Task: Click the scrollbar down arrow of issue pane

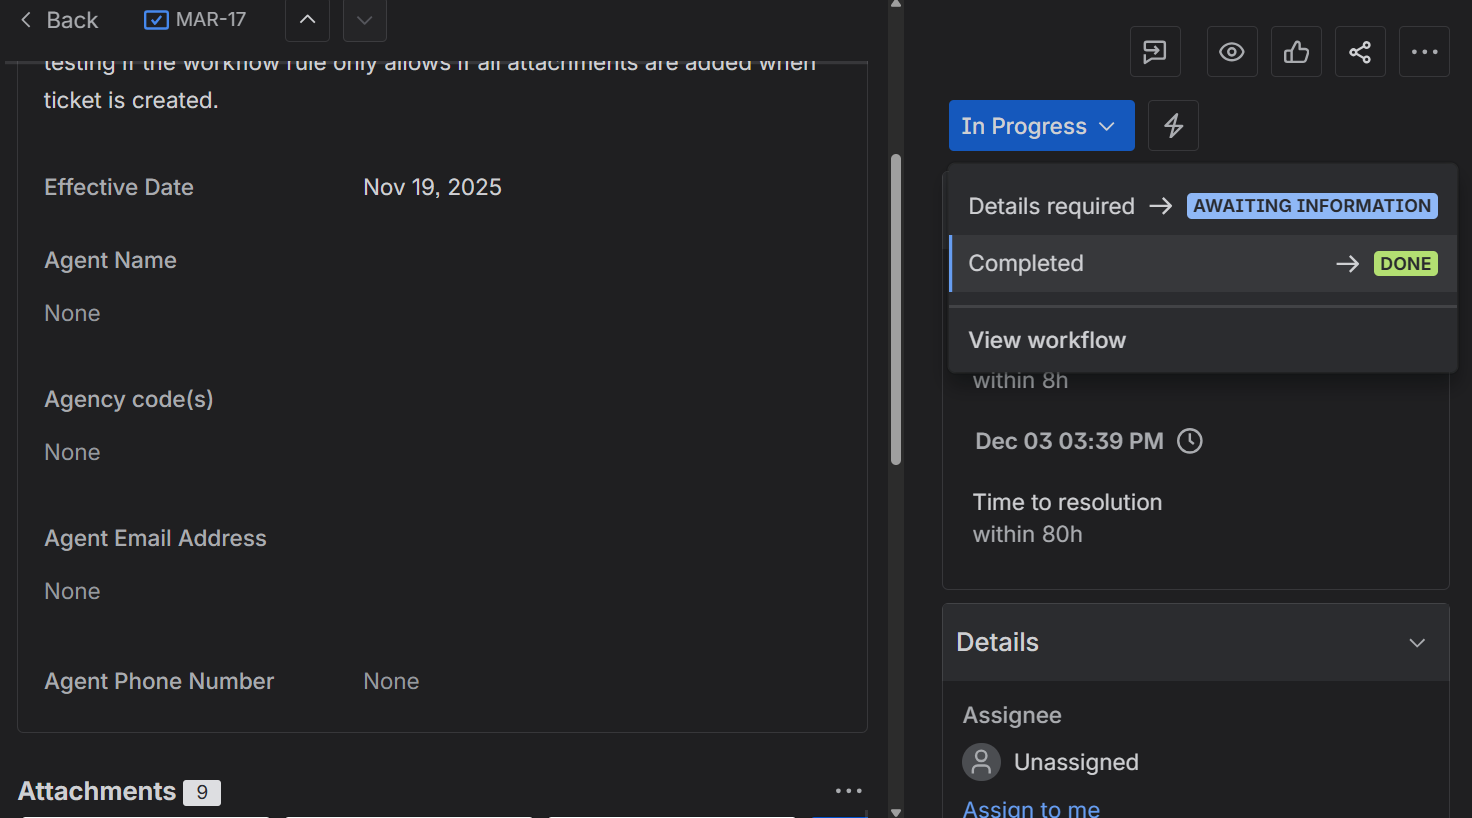Action: tap(896, 812)
